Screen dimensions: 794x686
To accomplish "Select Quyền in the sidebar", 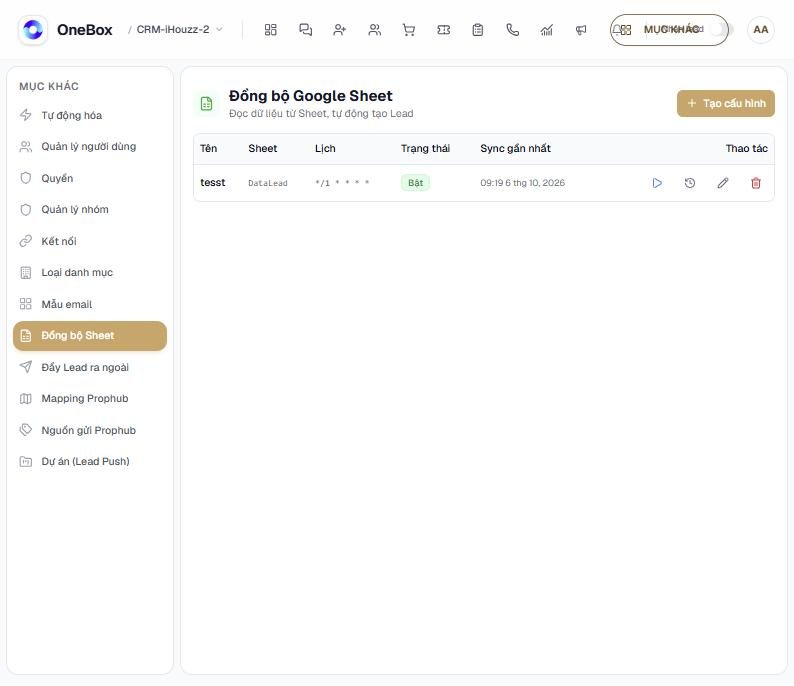I will (90, 178).
